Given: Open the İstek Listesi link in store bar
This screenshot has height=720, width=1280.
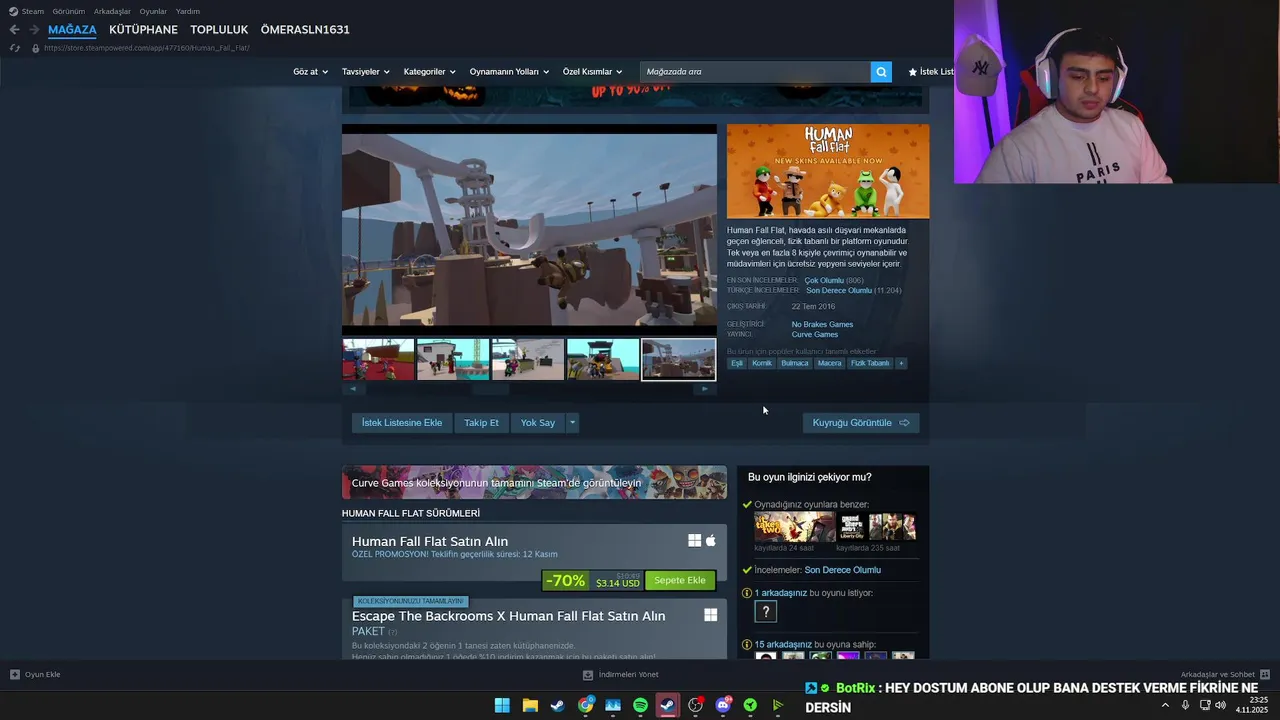Looking at the screenshot, I should (931, 72).
